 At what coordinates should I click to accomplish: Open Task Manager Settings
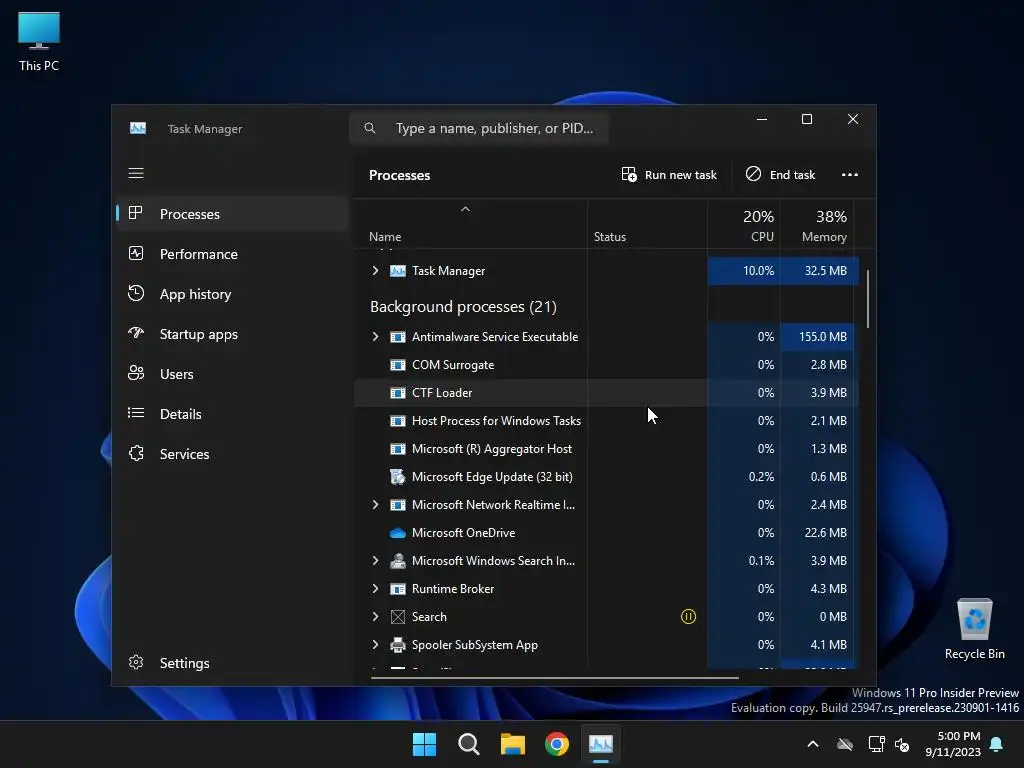(232, 663)
